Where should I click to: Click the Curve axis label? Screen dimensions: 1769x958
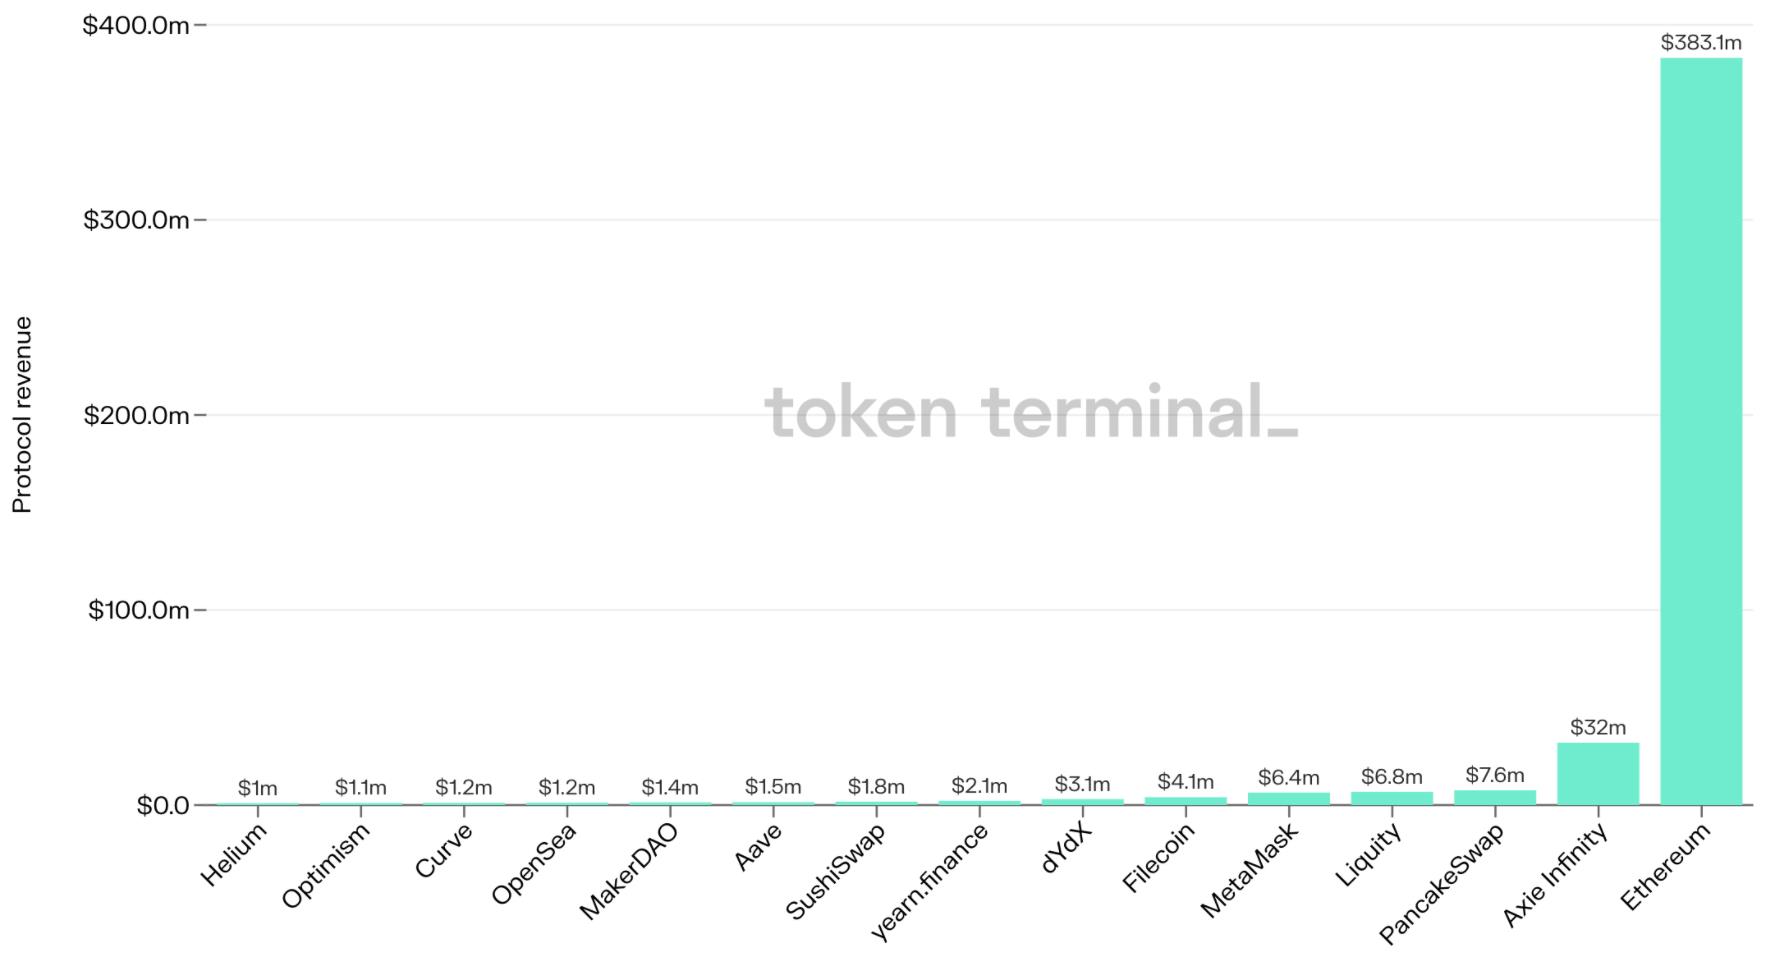(x=443, y=851)
